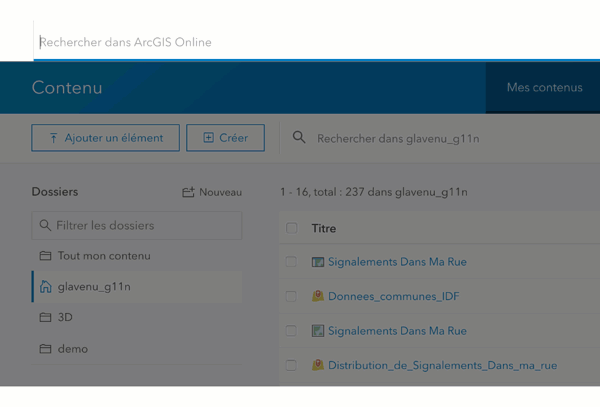
Task: Click the demo folder icon
Action: 45,349
